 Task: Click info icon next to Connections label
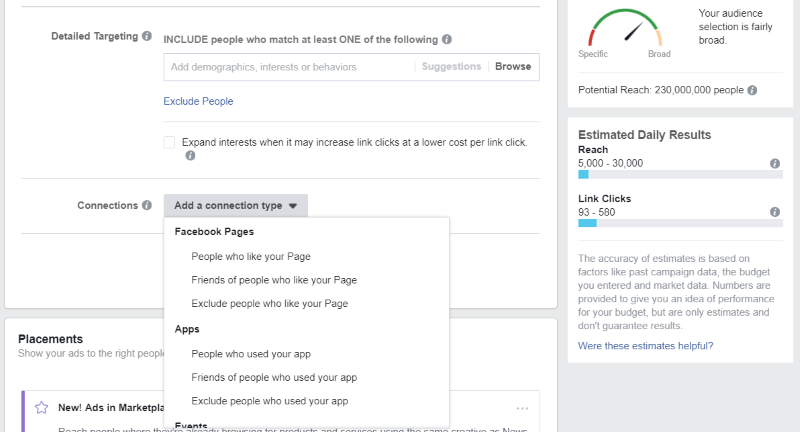coord(147,205)
